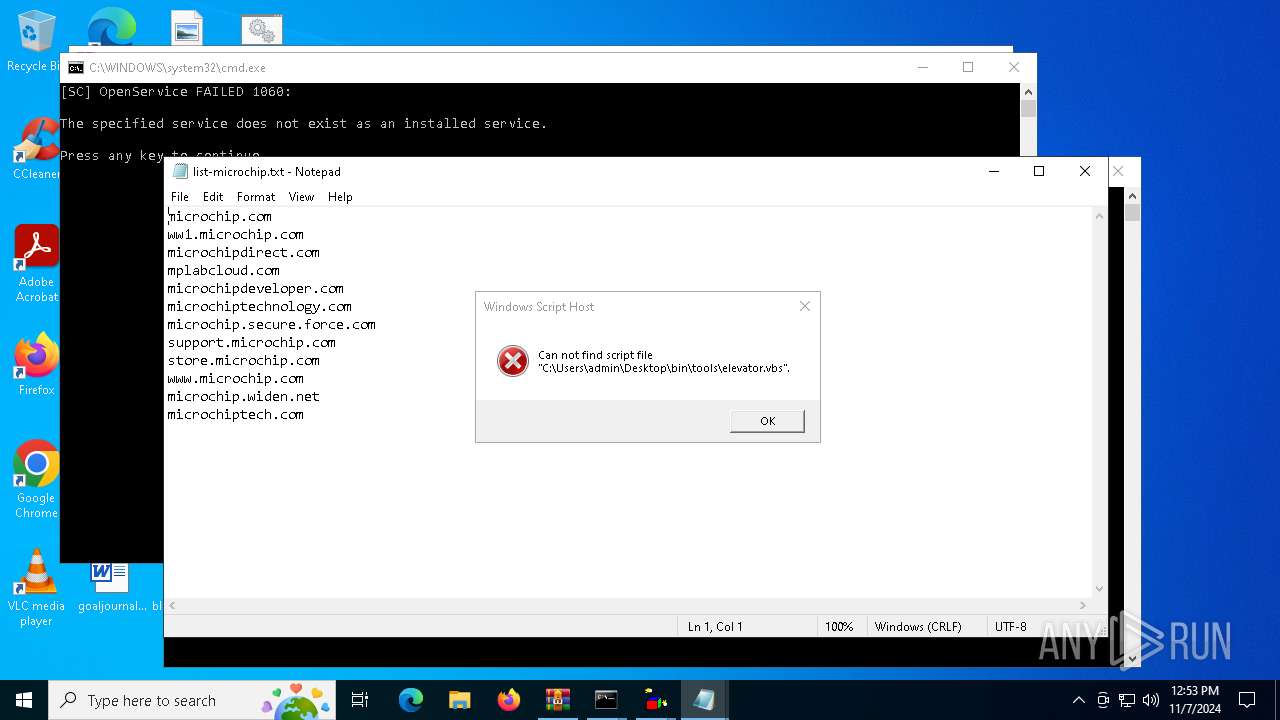Image resolution: width=1280 pixels, height=720 pixels.
Task: Select line microchipdeveloper.com
Action: tap(255, 288)
